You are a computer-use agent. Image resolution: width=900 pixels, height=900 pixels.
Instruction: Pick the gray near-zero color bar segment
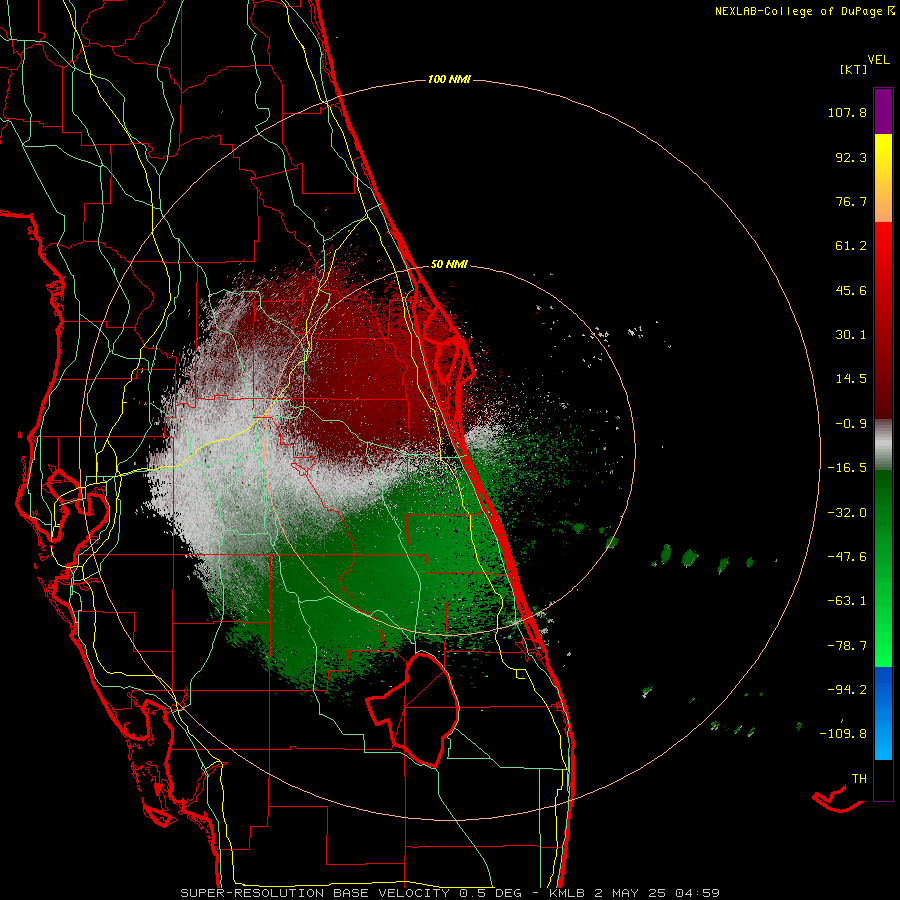(x=883, y=445)
